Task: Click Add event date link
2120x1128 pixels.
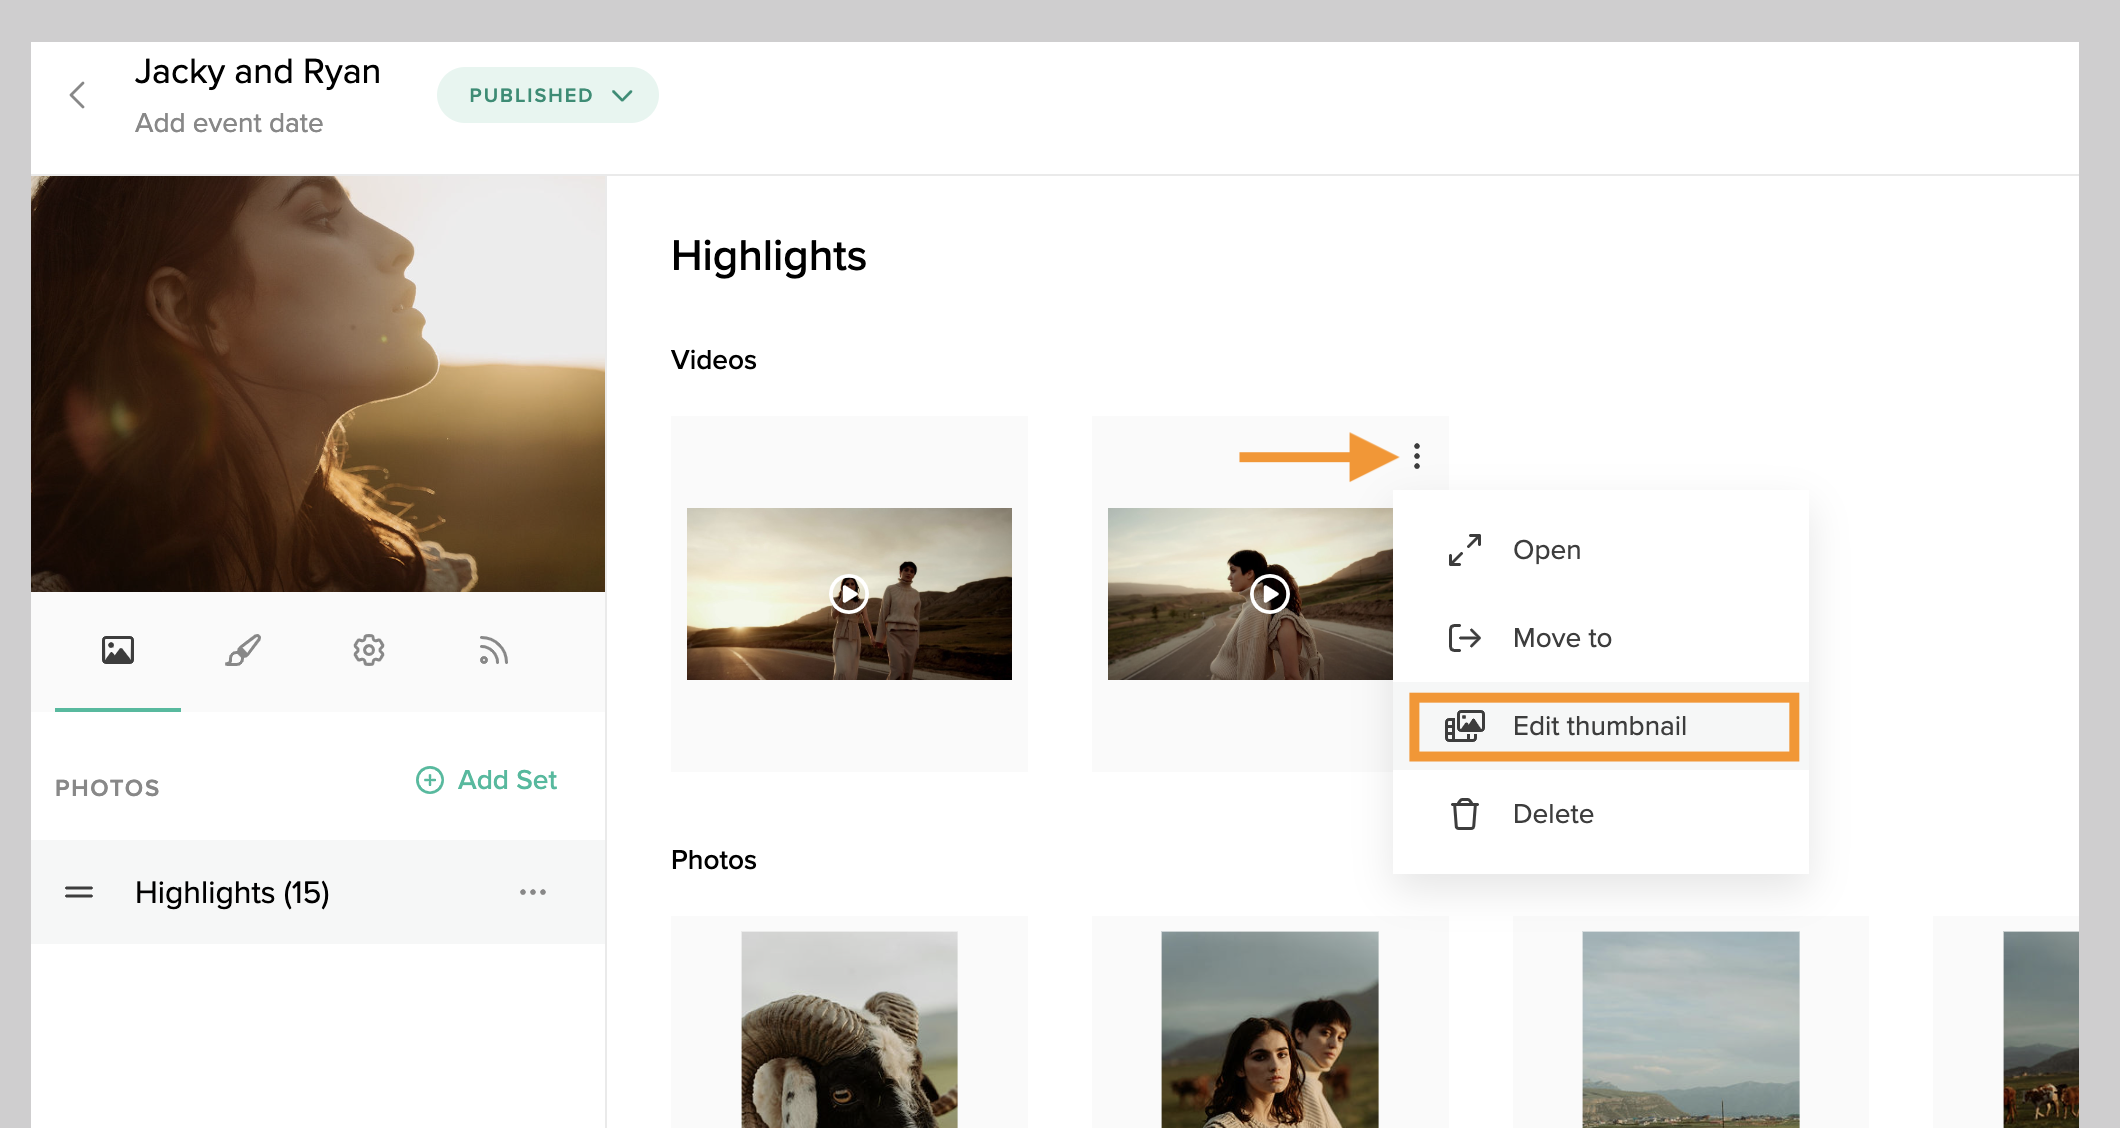Action: click(x=229, y=123)
